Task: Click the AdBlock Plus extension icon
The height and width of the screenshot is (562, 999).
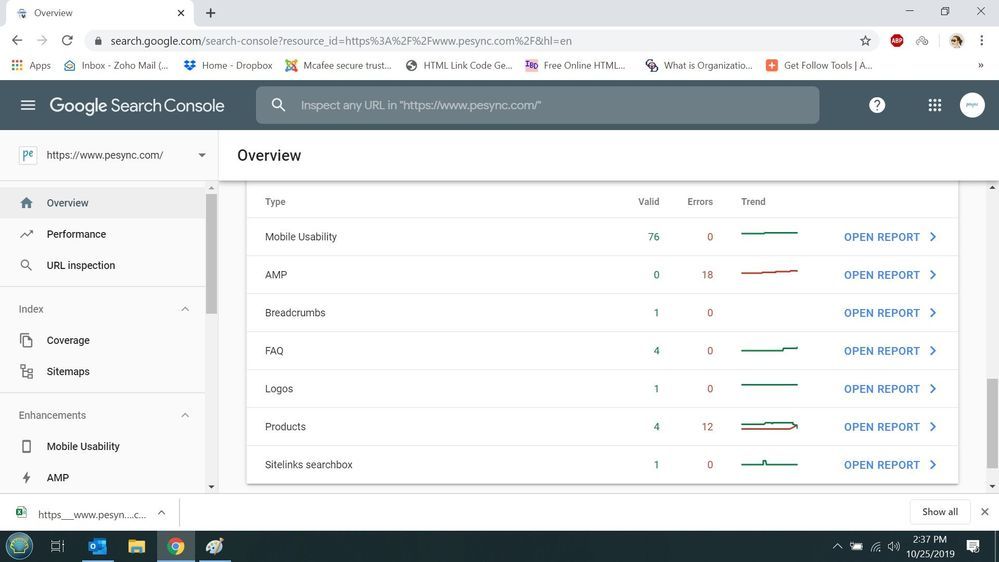Action: 897,41
